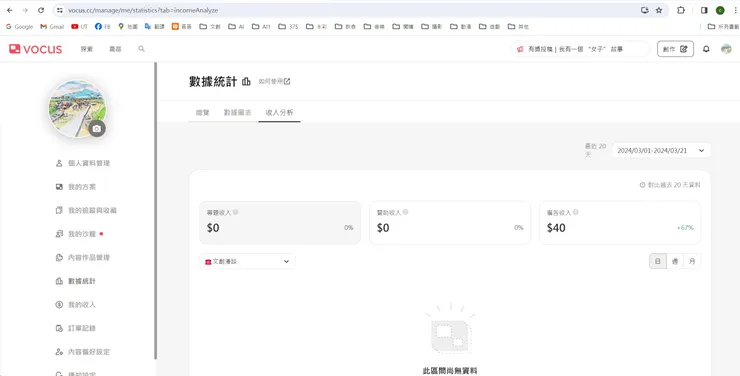This screenshot has height=376, width=740.
Task: Reload the page
Action: pyautogui.click(x=41, y=10)
